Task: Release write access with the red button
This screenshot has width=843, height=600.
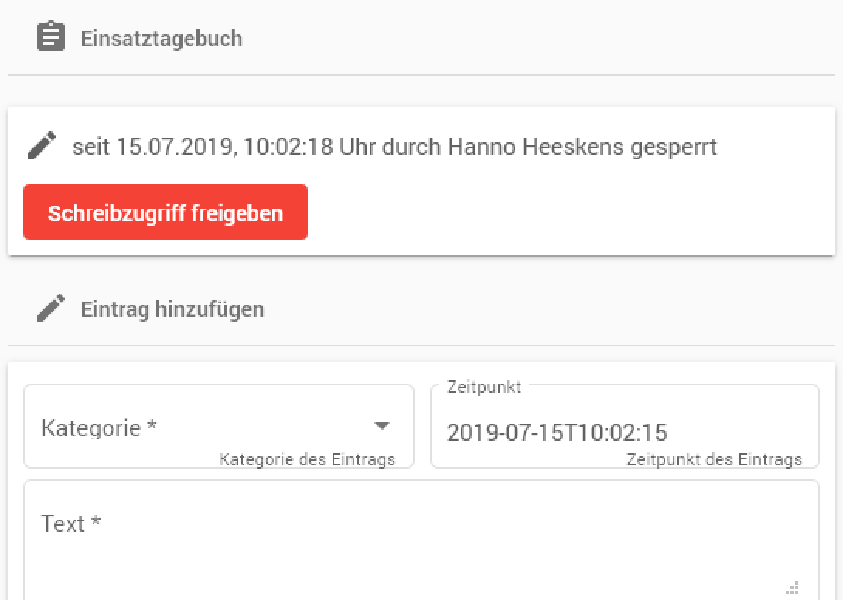Action: click(x=165, y=211)
